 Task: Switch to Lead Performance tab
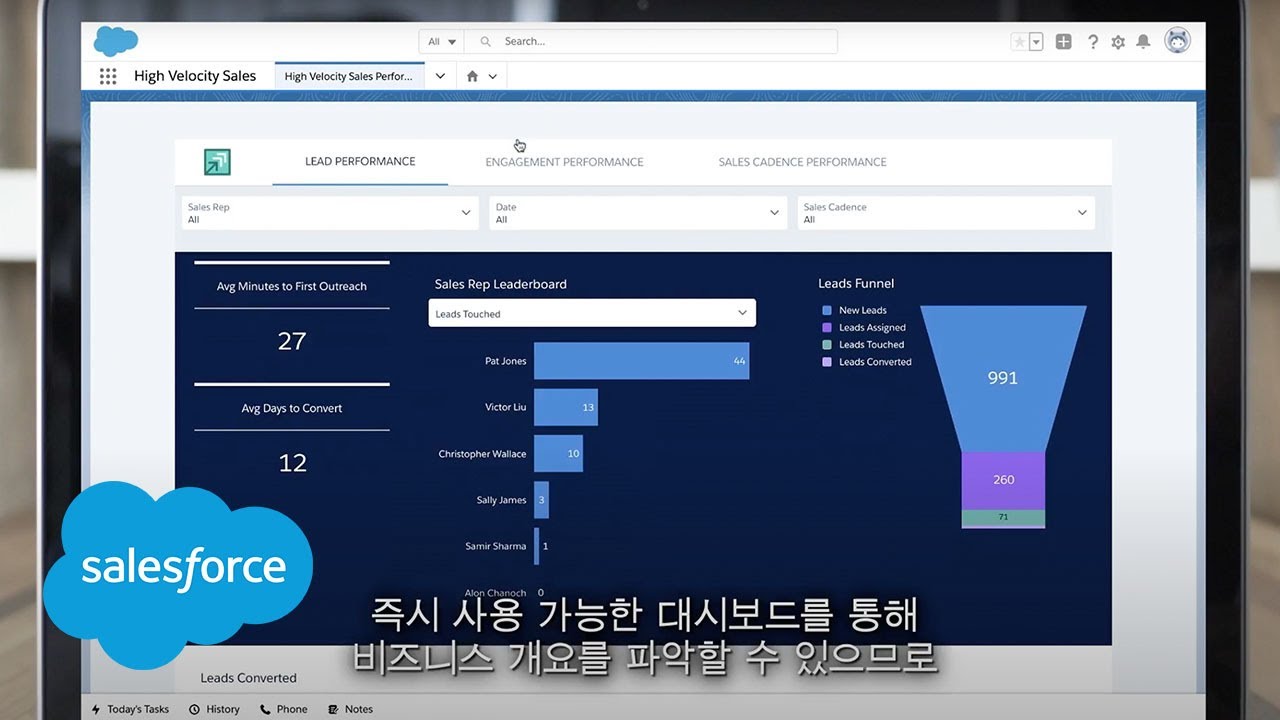[360, 161]
